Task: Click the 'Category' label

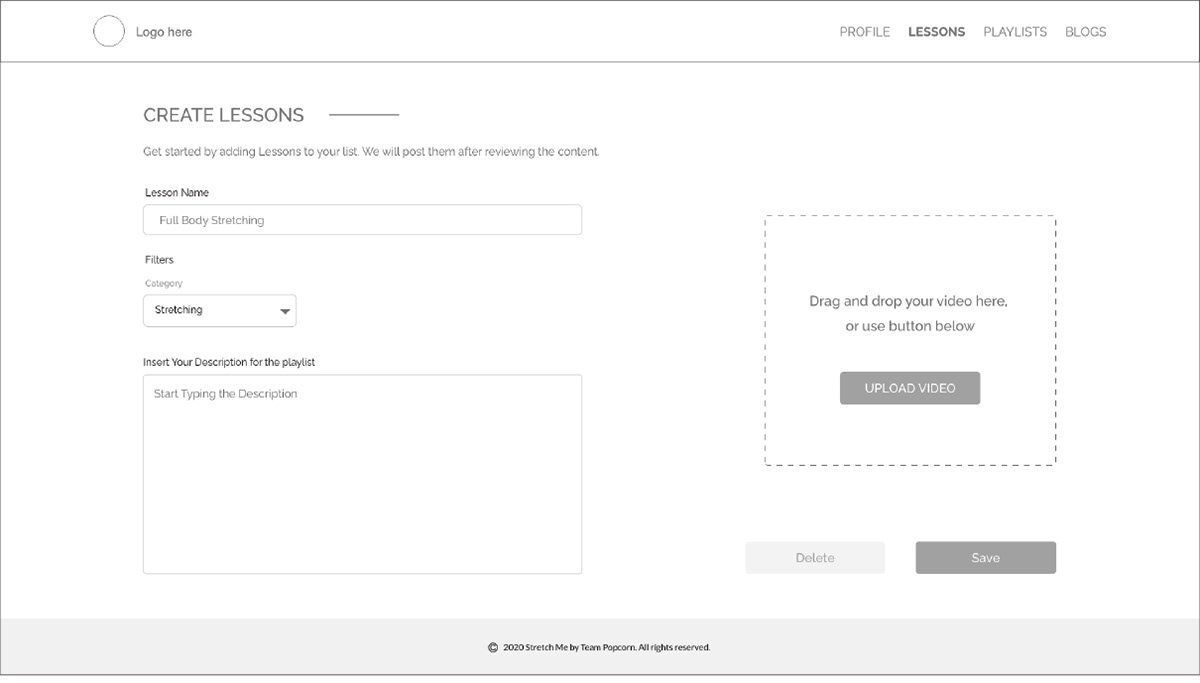Action: point(164,284)
